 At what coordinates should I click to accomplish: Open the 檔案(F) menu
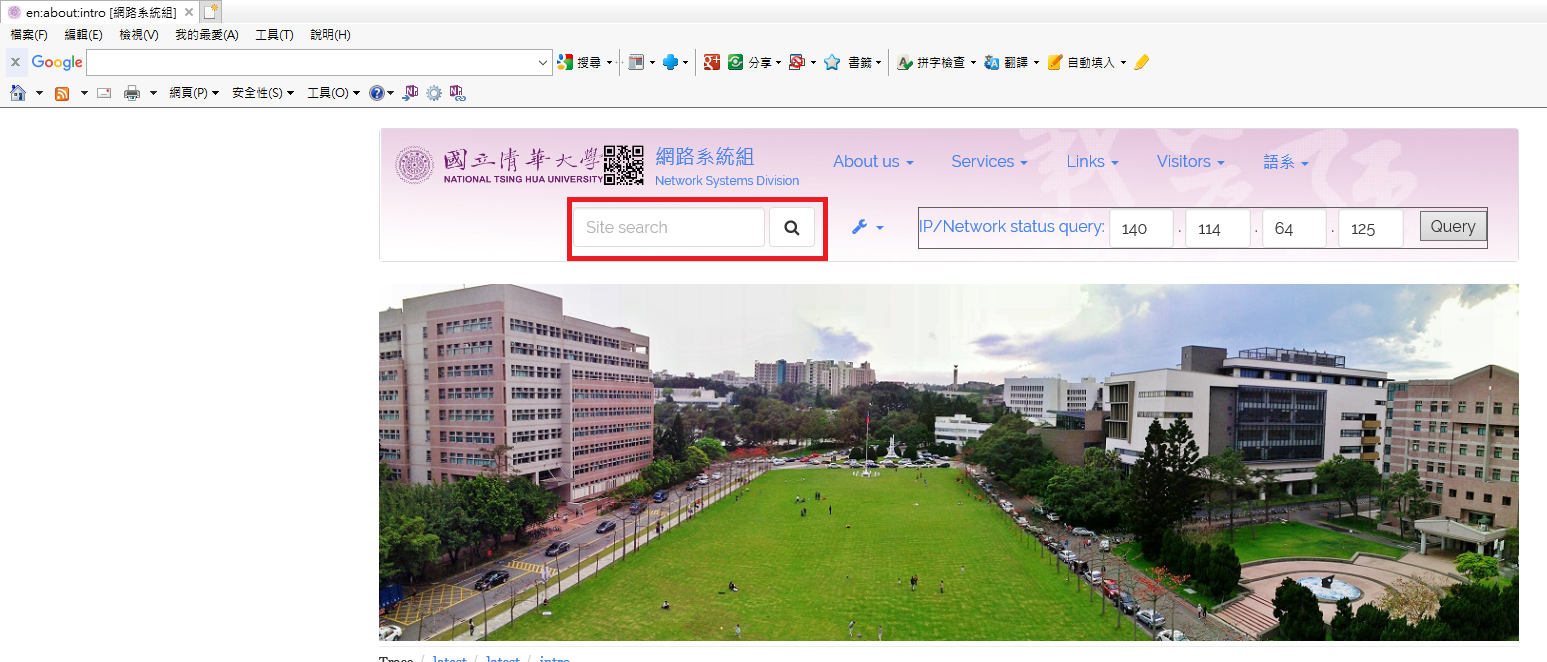pos(29,35)
